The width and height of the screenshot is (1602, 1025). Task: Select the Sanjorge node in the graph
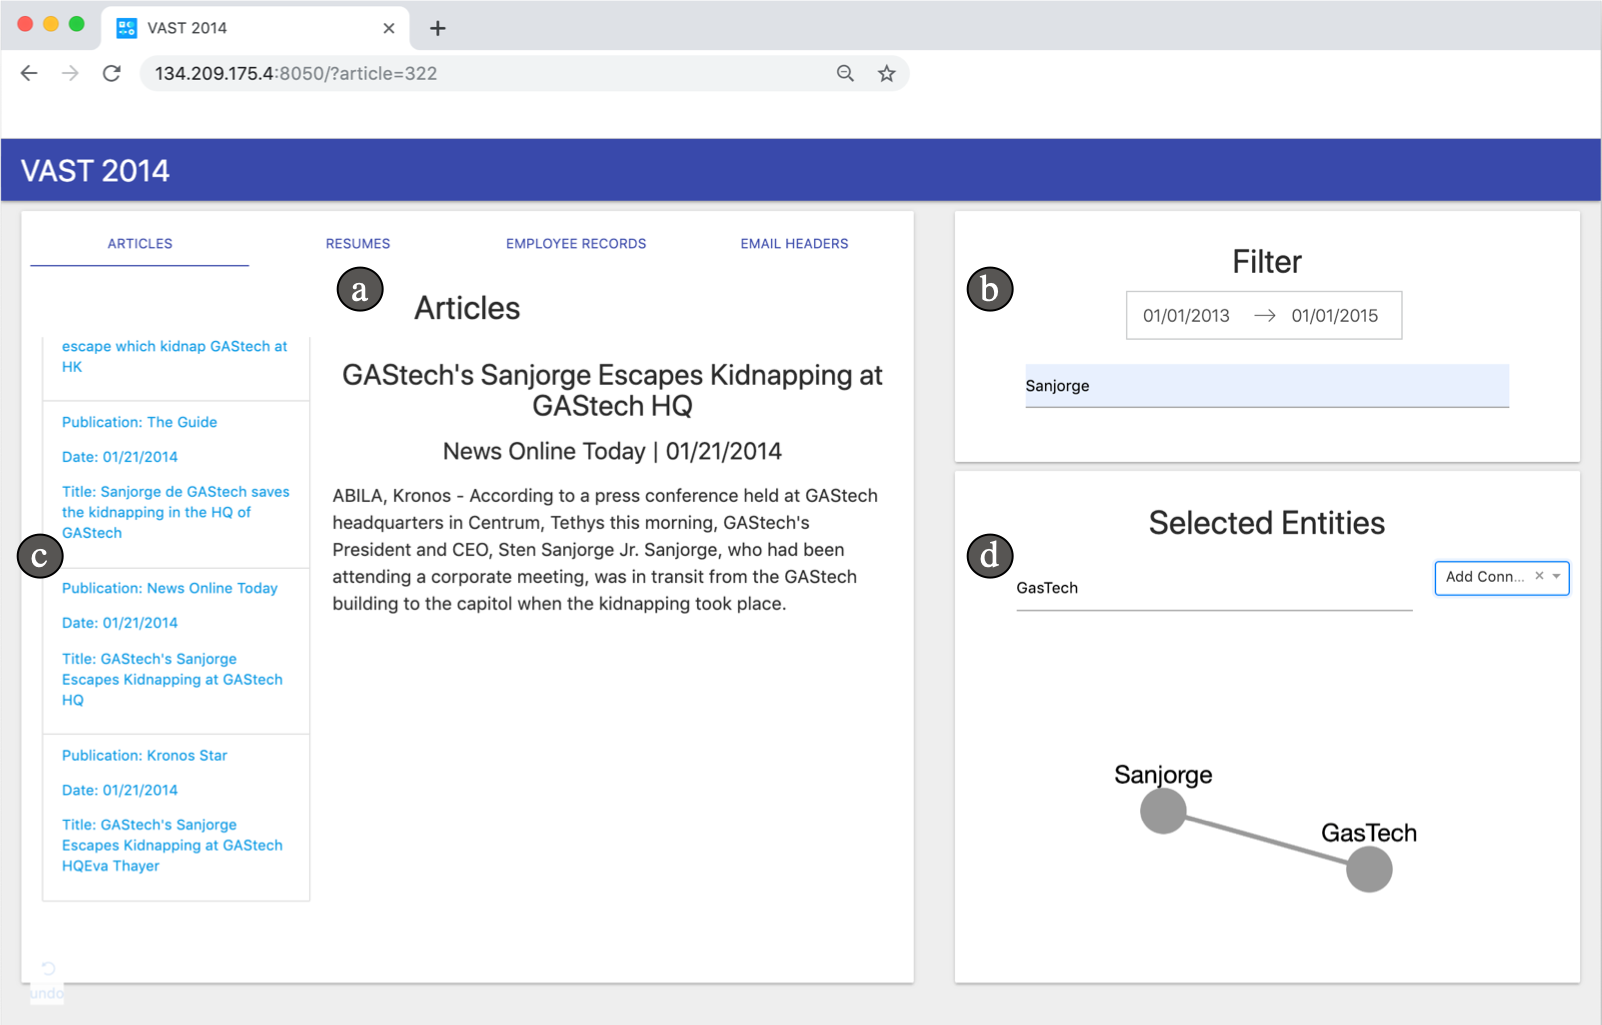1163,811
